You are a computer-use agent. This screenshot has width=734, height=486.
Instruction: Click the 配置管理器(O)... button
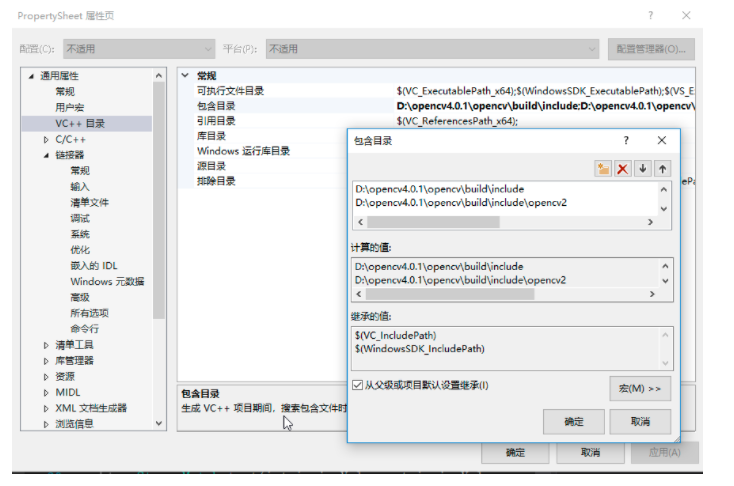coord(651,49)
